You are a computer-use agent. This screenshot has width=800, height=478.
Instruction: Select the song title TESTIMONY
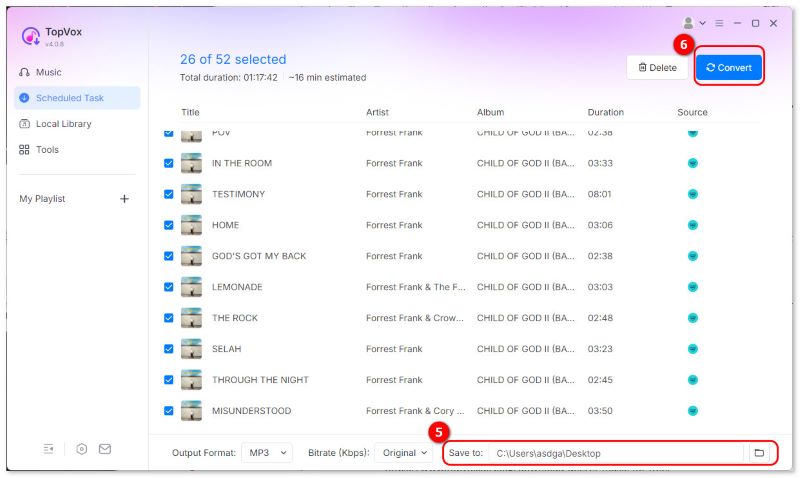coord(238,194)
